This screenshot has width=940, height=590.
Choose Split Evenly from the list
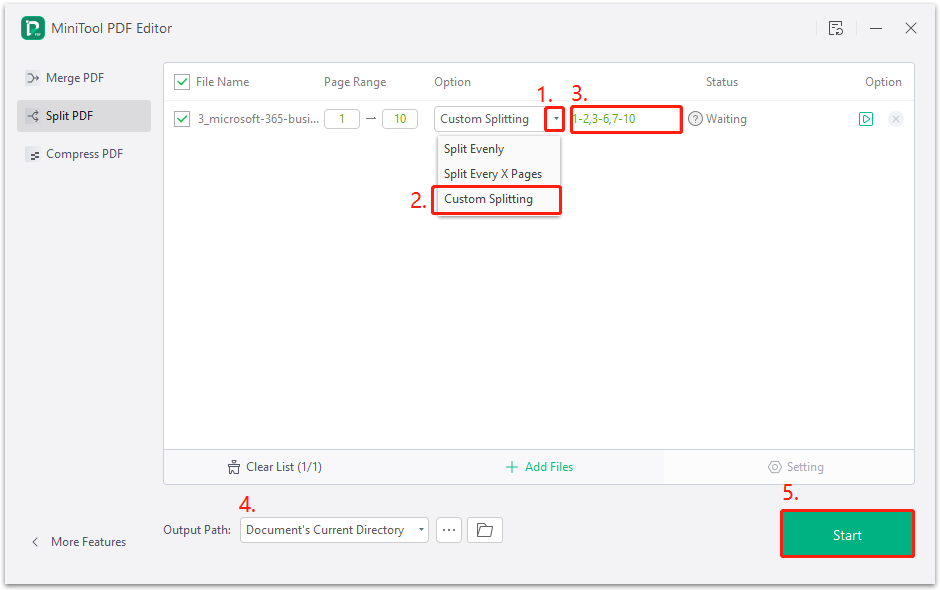click(x=474, y=149)
